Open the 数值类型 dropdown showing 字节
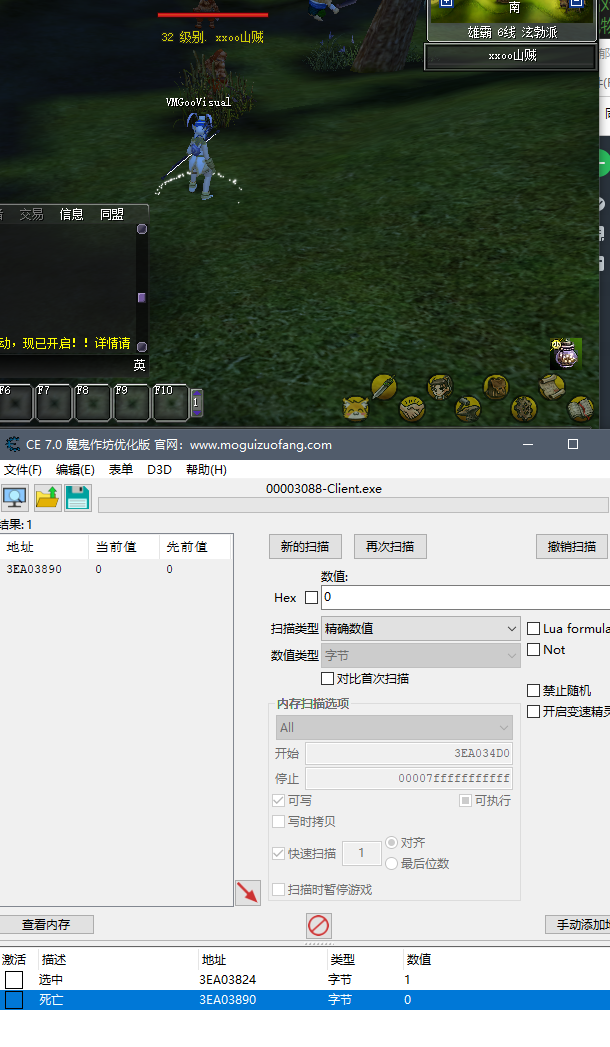Screen dimensions: 610x1047 (421, 656)
